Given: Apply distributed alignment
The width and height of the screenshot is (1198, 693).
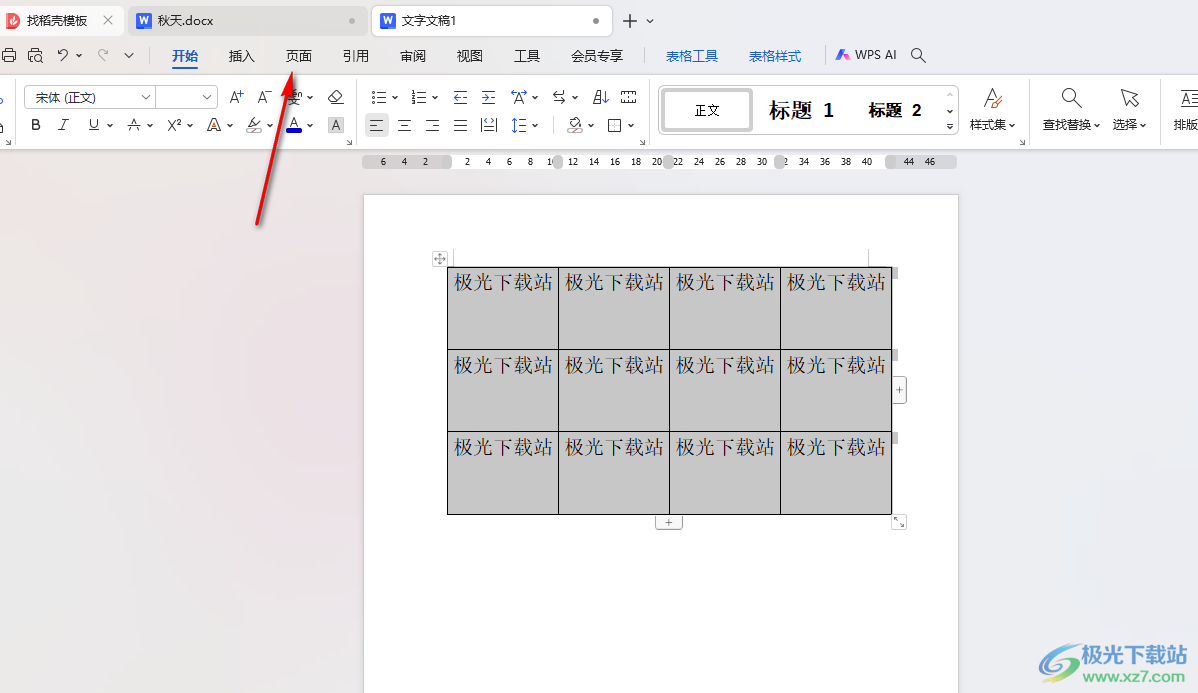Looking at the screenshot, I should pyautogui.click(x=489, y=125).
